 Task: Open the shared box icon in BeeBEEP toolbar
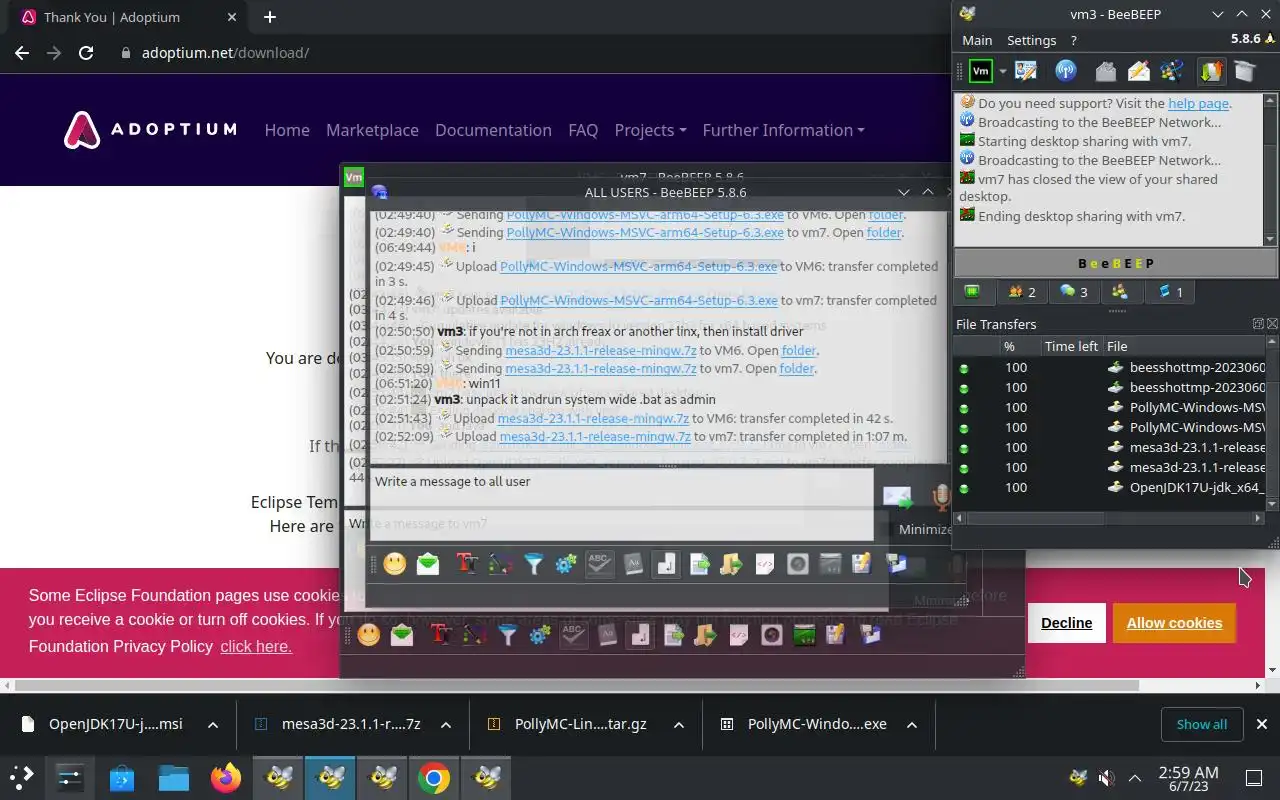1244,71
